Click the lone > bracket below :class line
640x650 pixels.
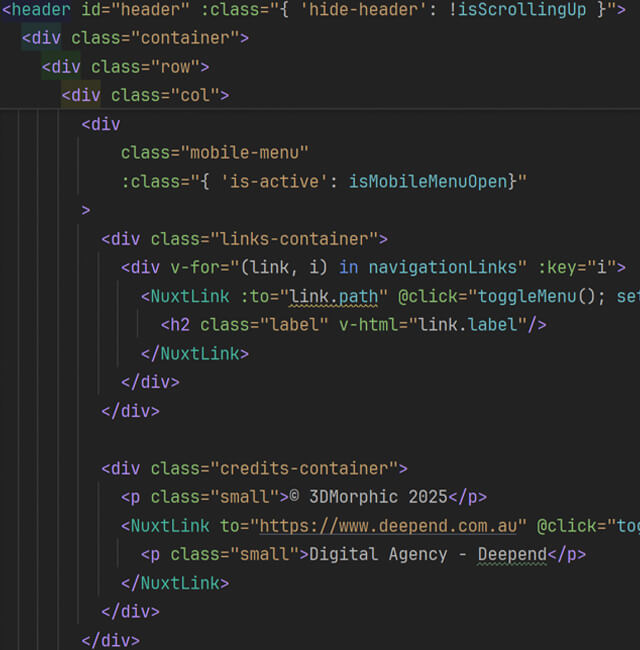86,210
